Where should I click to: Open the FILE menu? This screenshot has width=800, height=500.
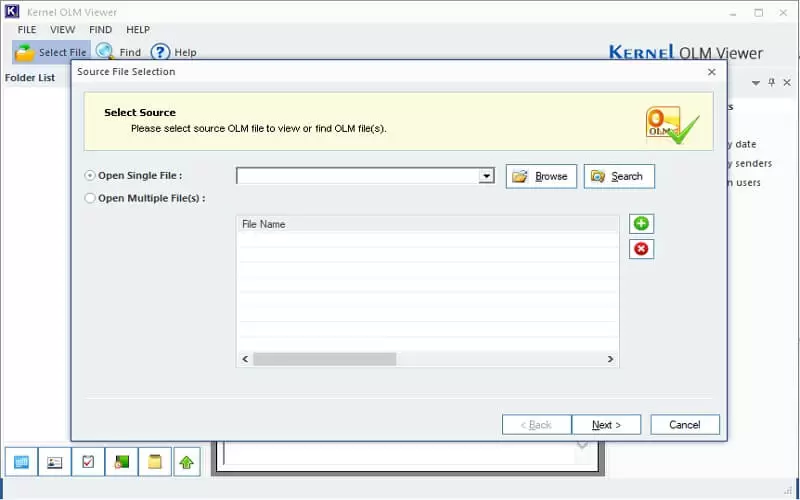tap(27, 30)
